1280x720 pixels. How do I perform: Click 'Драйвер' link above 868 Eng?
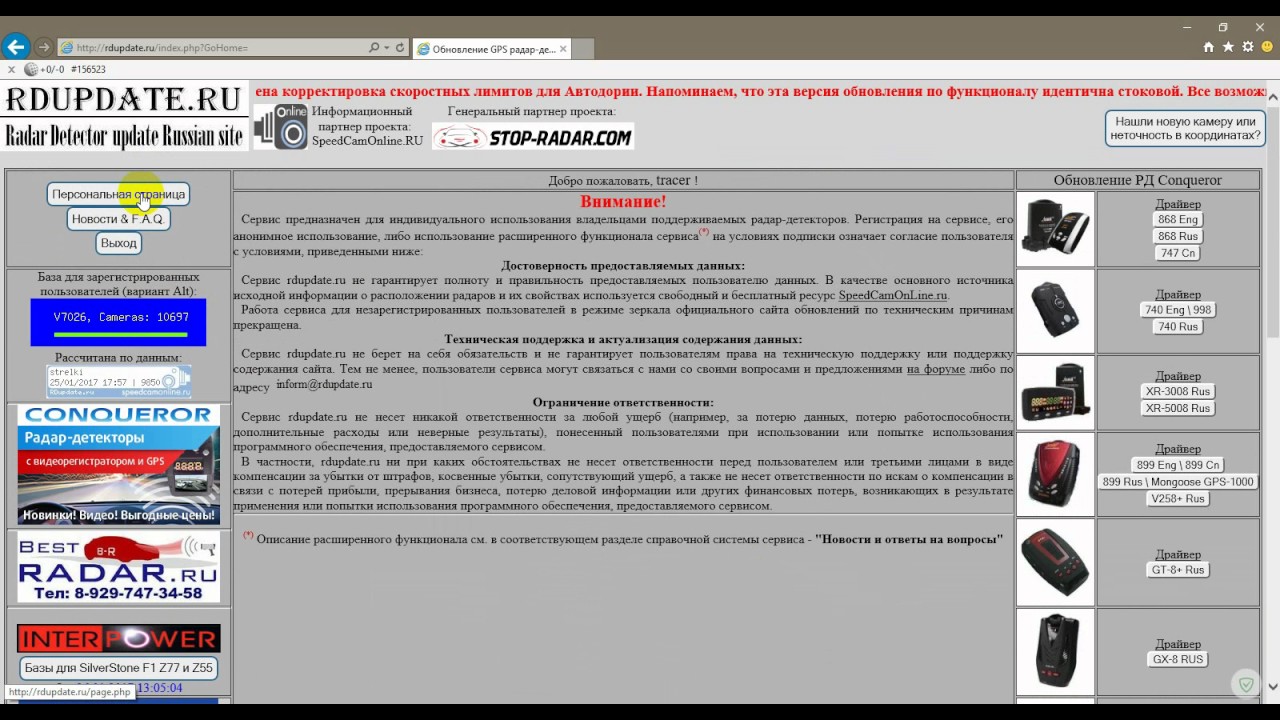point(1177,204)
